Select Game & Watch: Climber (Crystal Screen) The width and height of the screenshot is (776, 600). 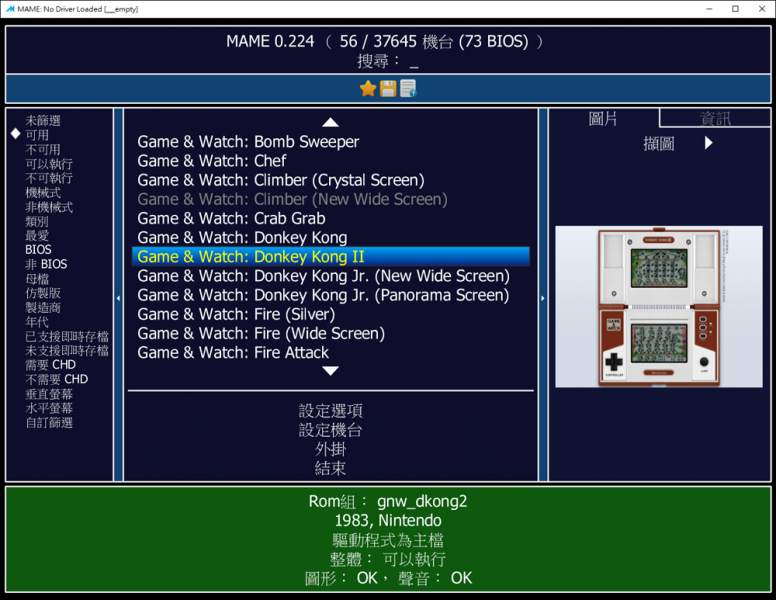331,180
